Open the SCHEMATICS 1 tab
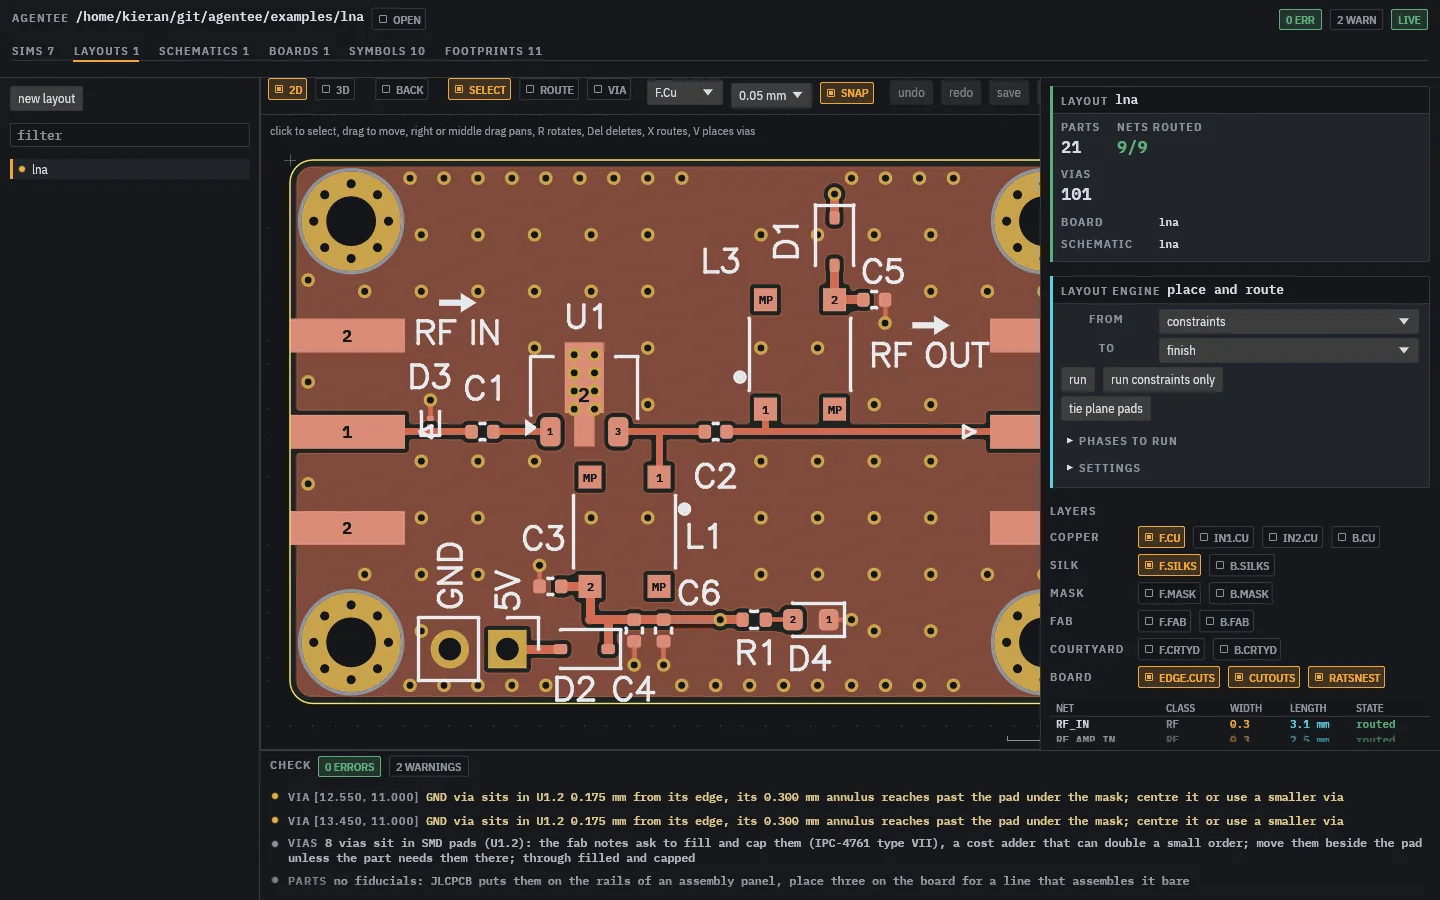The height and width of the screenshot is (900, 1440). click(204, 51)
